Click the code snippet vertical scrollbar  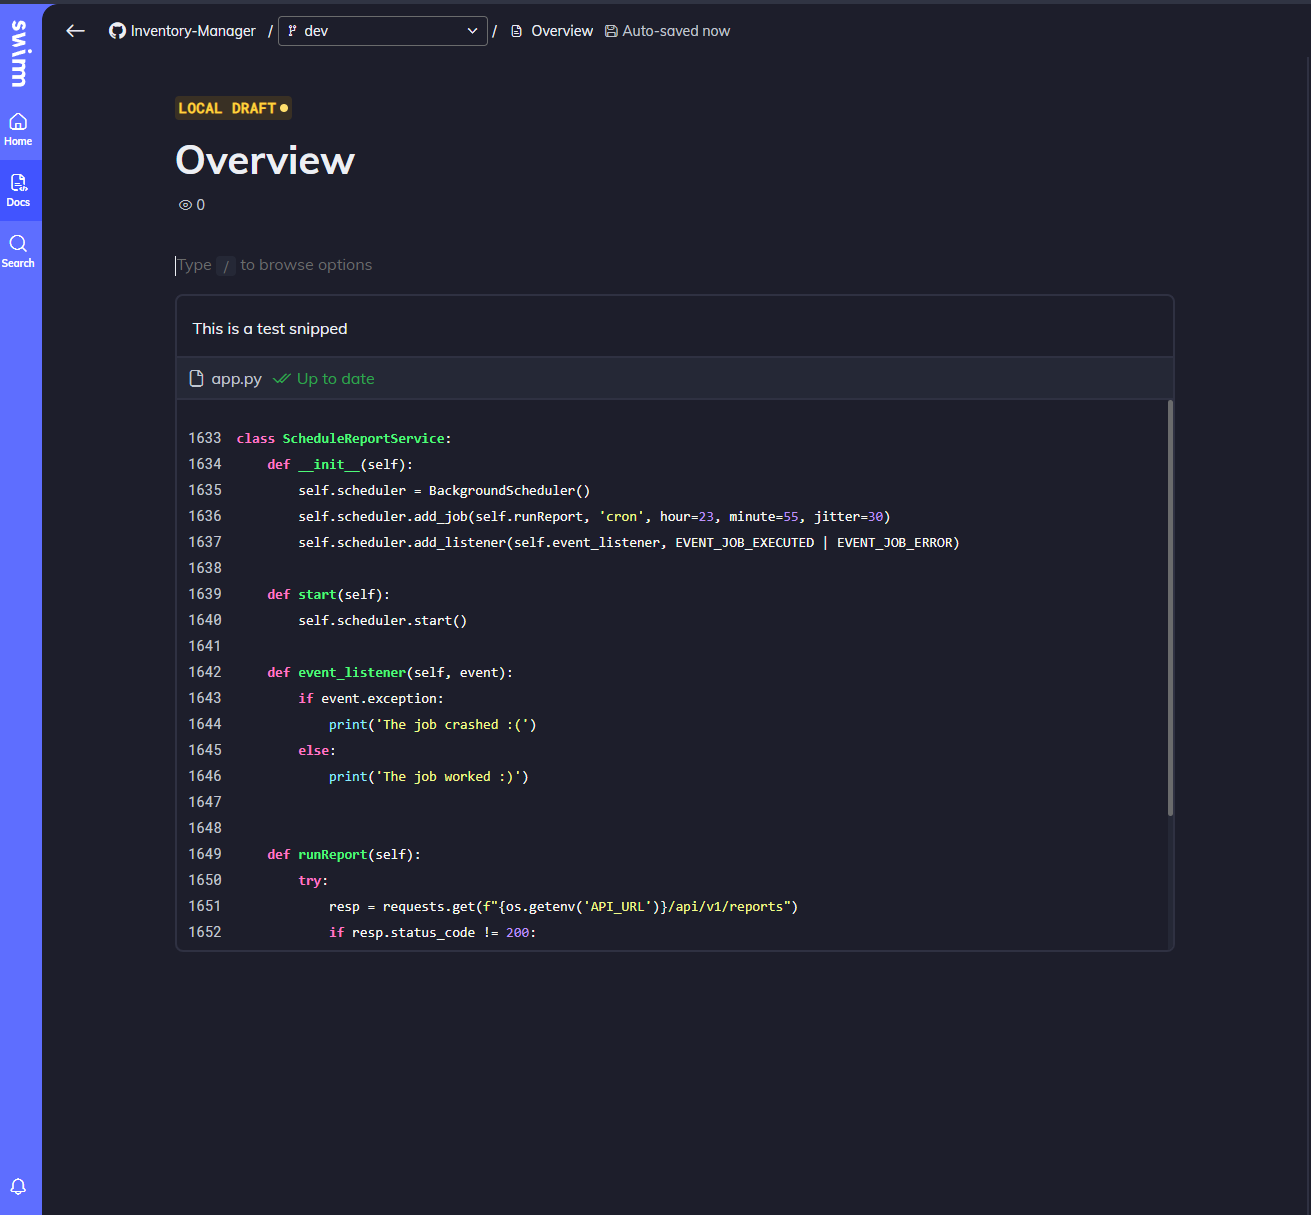pos(1170,608)
